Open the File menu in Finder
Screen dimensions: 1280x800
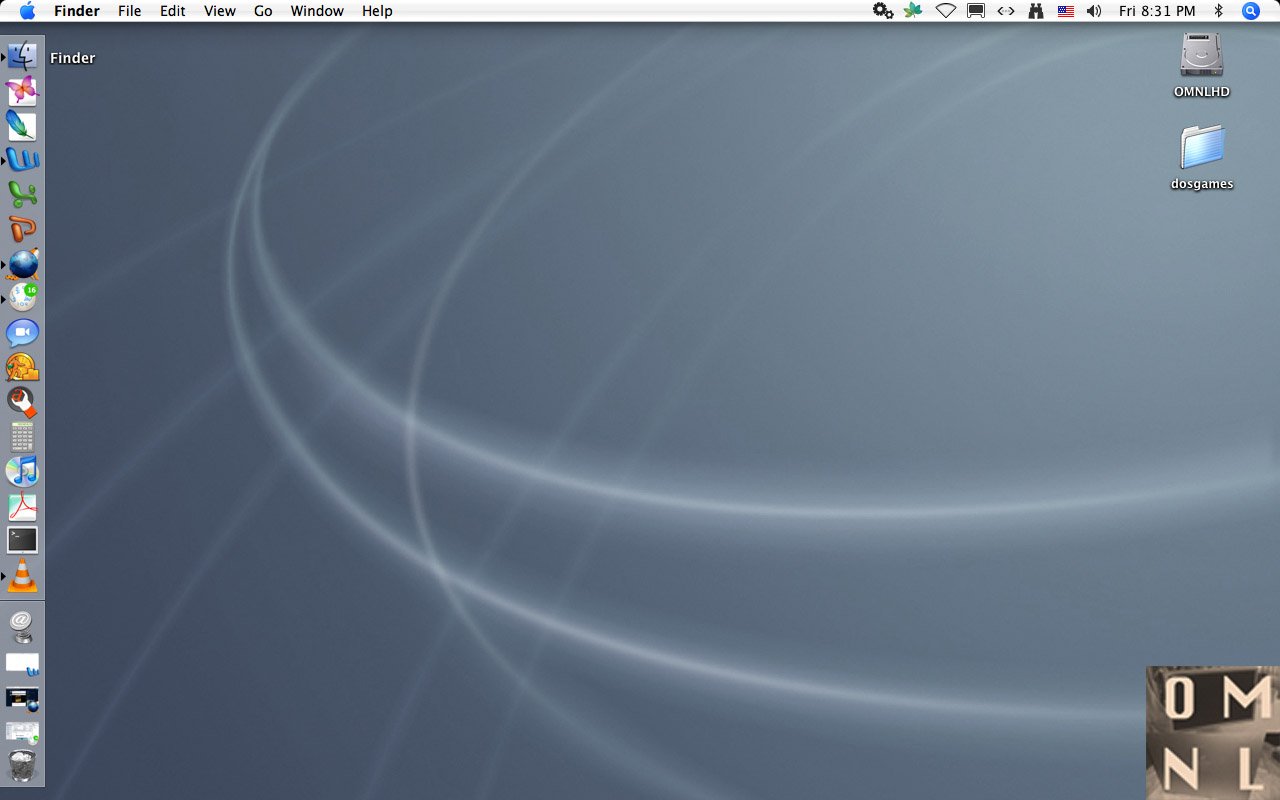tap(129, 11)
